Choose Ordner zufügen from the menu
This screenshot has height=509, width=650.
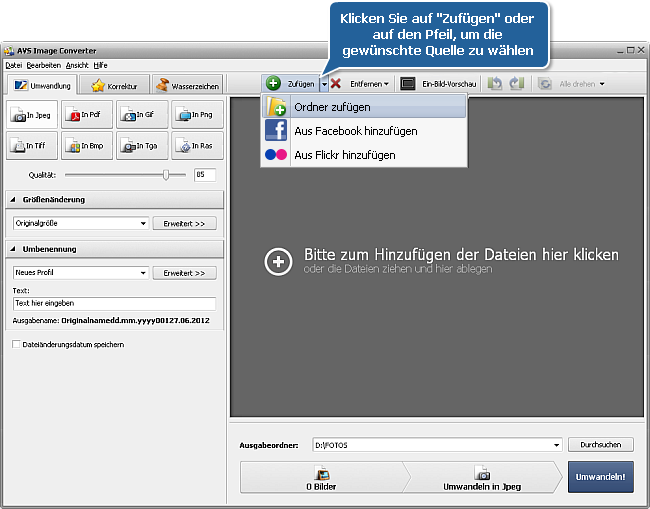364,107
